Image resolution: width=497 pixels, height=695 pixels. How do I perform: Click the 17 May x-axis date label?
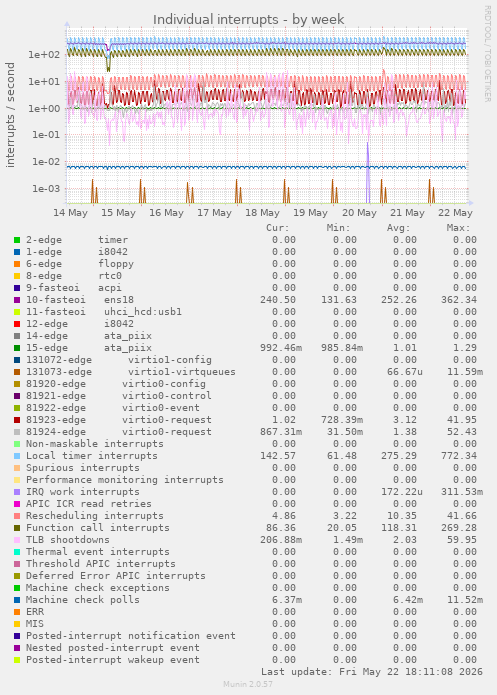(x=215, y=213)
